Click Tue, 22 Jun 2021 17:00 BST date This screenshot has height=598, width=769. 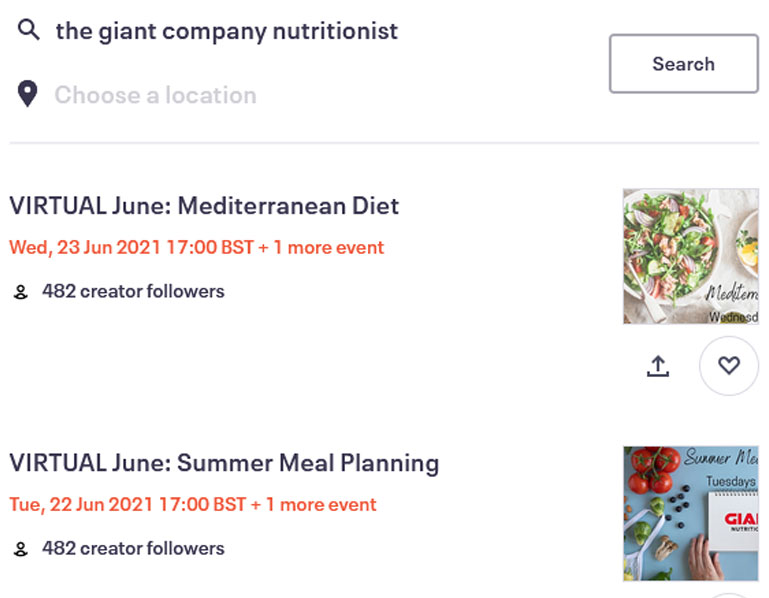point(127,504)
